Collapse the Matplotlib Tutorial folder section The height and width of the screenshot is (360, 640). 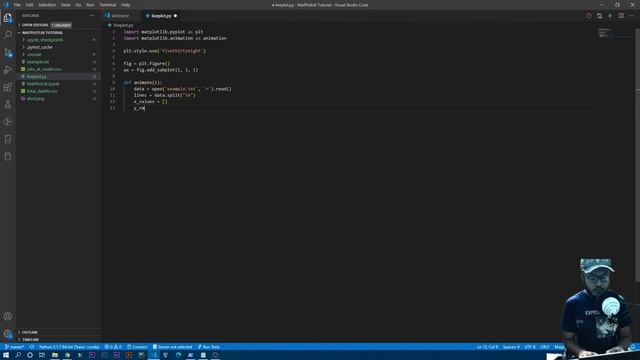click(x=41, y=33)
